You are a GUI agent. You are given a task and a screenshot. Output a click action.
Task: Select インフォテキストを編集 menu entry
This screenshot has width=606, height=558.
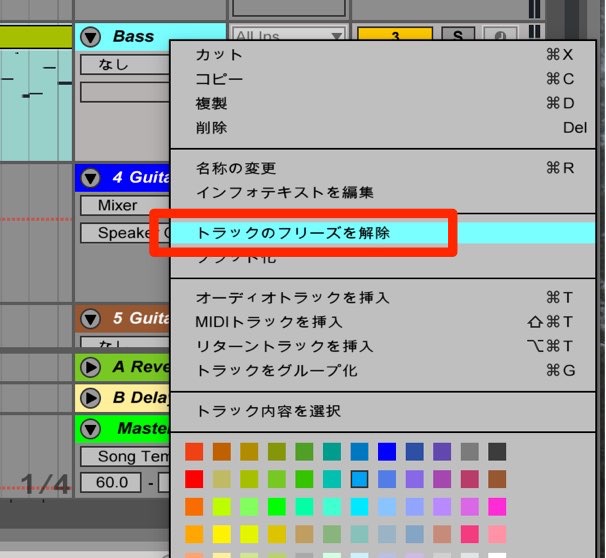tap(383, 192)
